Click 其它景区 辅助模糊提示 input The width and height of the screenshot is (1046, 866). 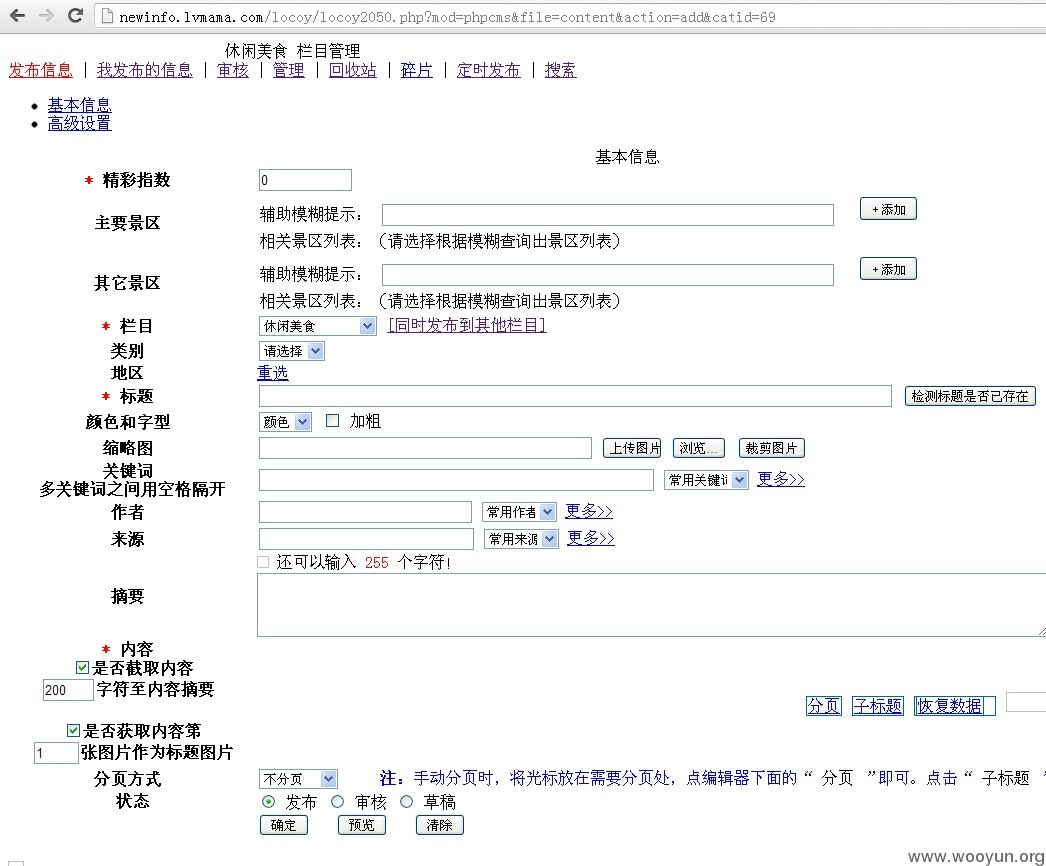pyautogui.click(x=608, y=275)
